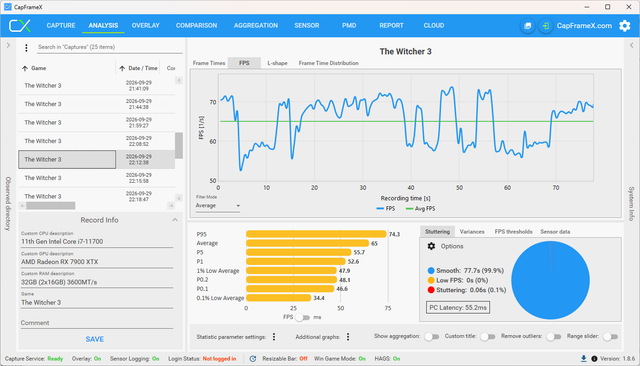Open the CapFrameX.com link
The height and width of the screenshot is (366, 640).
pyautogui.click(x=584, y=26)
